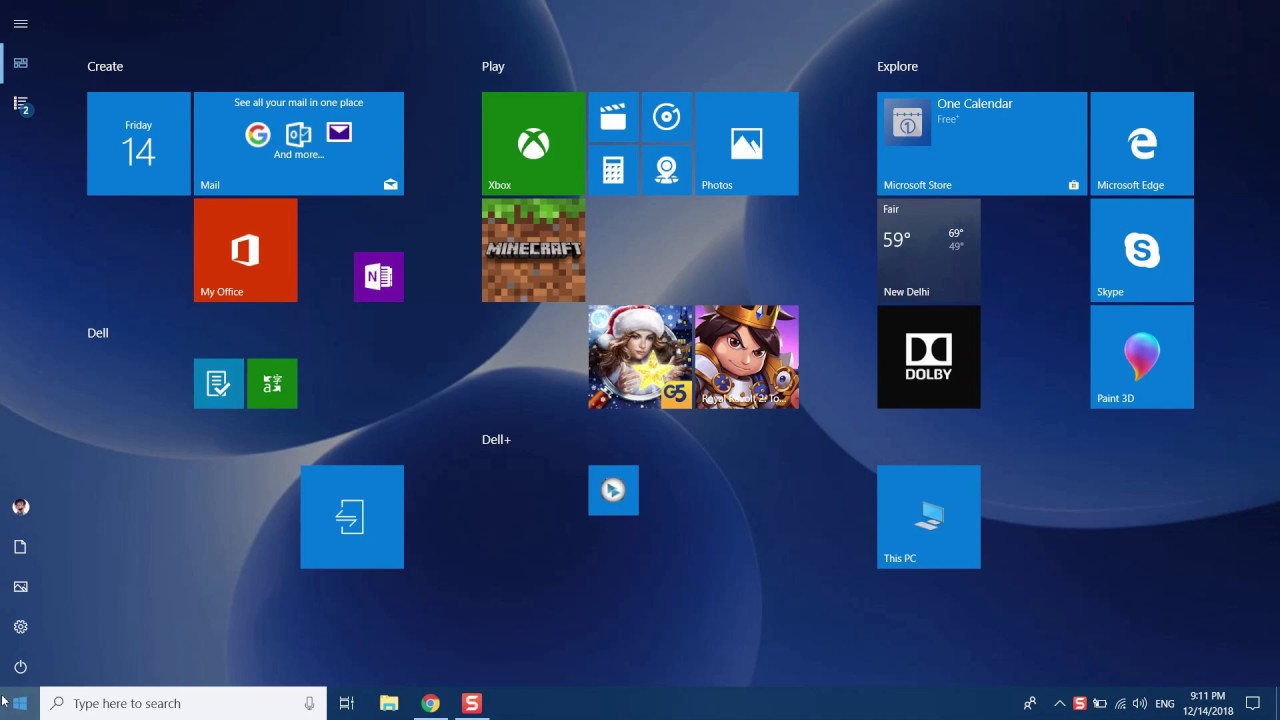Screen dimensions: 1280x720
Task: Open the red S app on taskbar
Action: (x=472, y=703)
